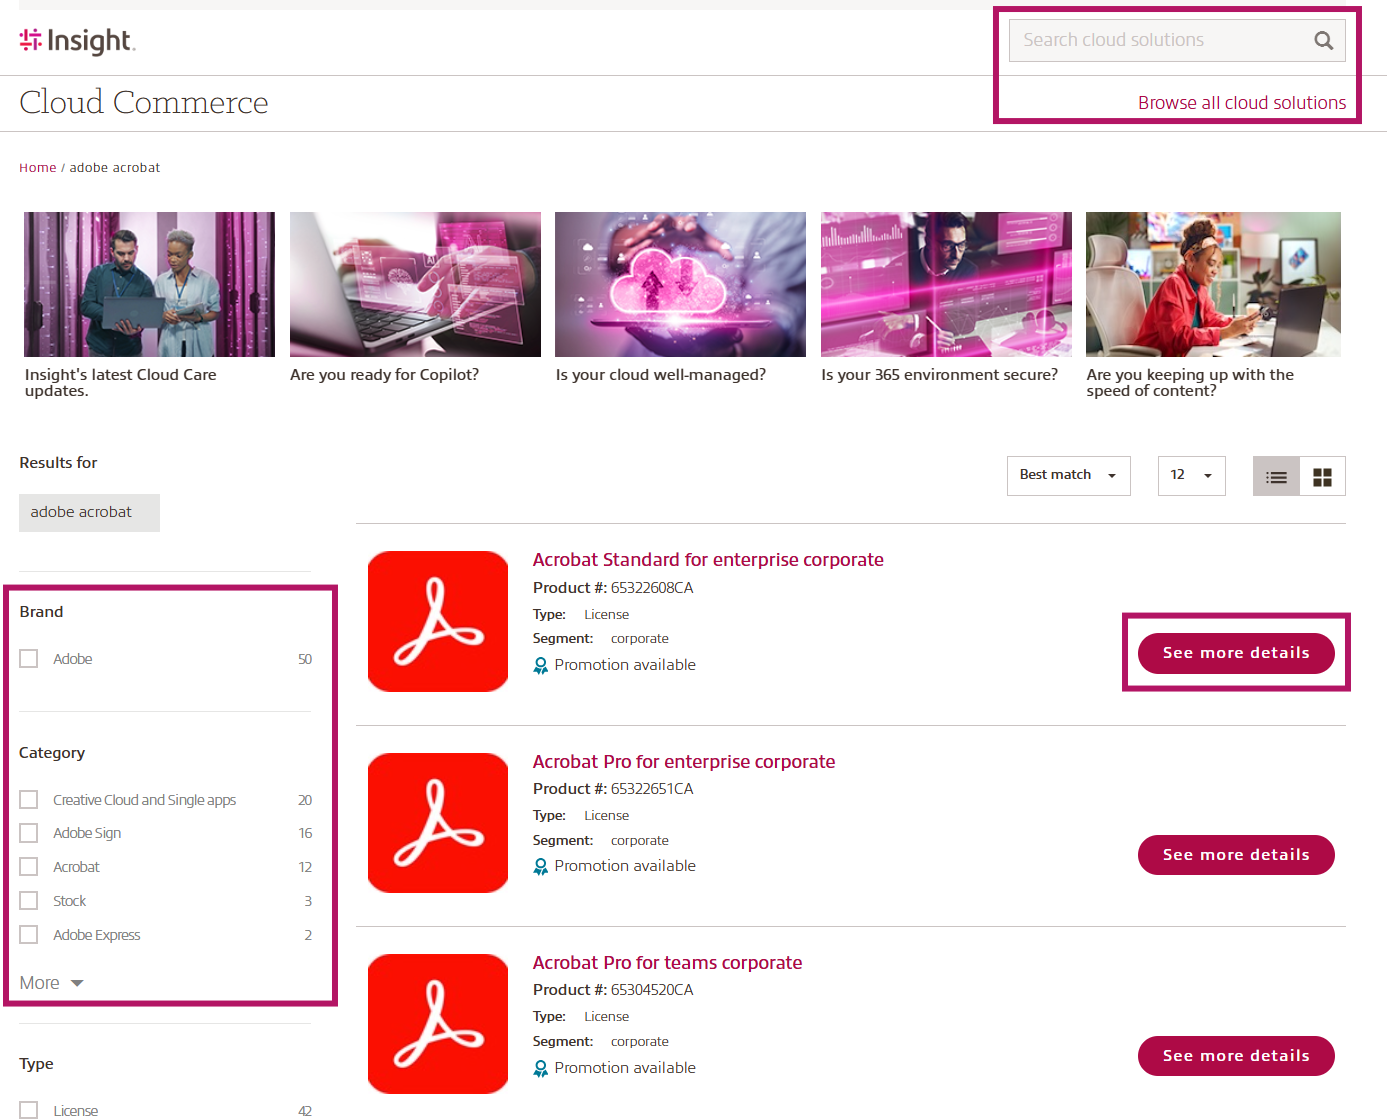Open the Best match sort dropdown
Image resolution: width=1387 pixels, height=1120 pixels.
click(1068, 475)
